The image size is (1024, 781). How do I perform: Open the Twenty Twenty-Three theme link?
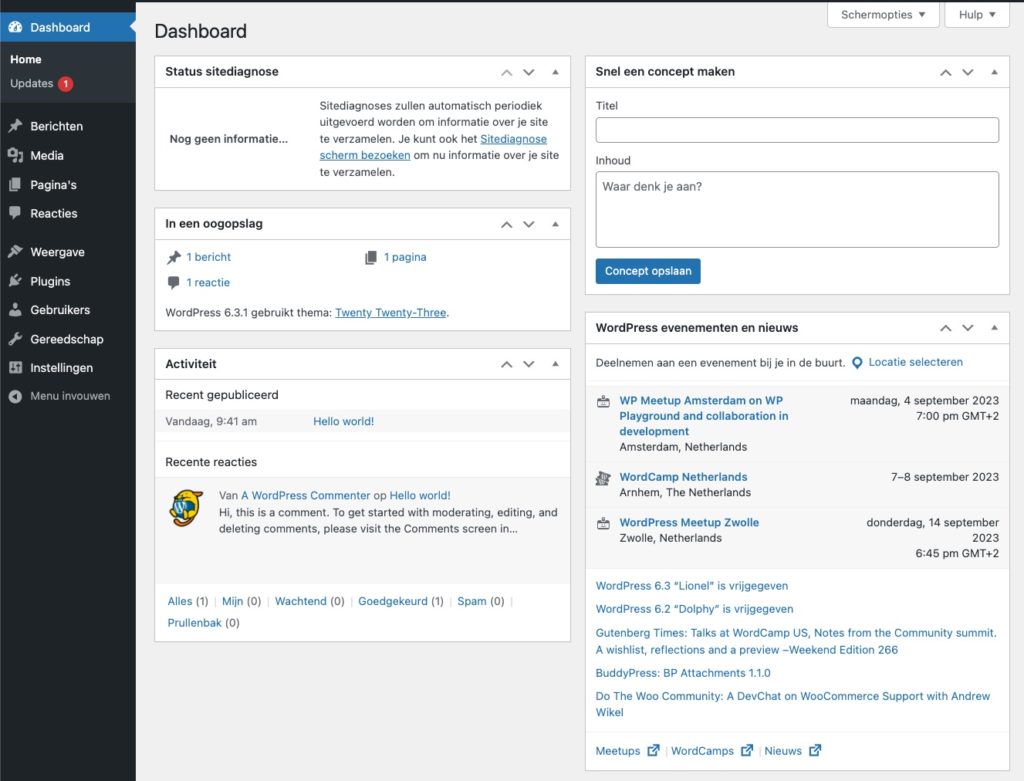(x=390, y=313)
